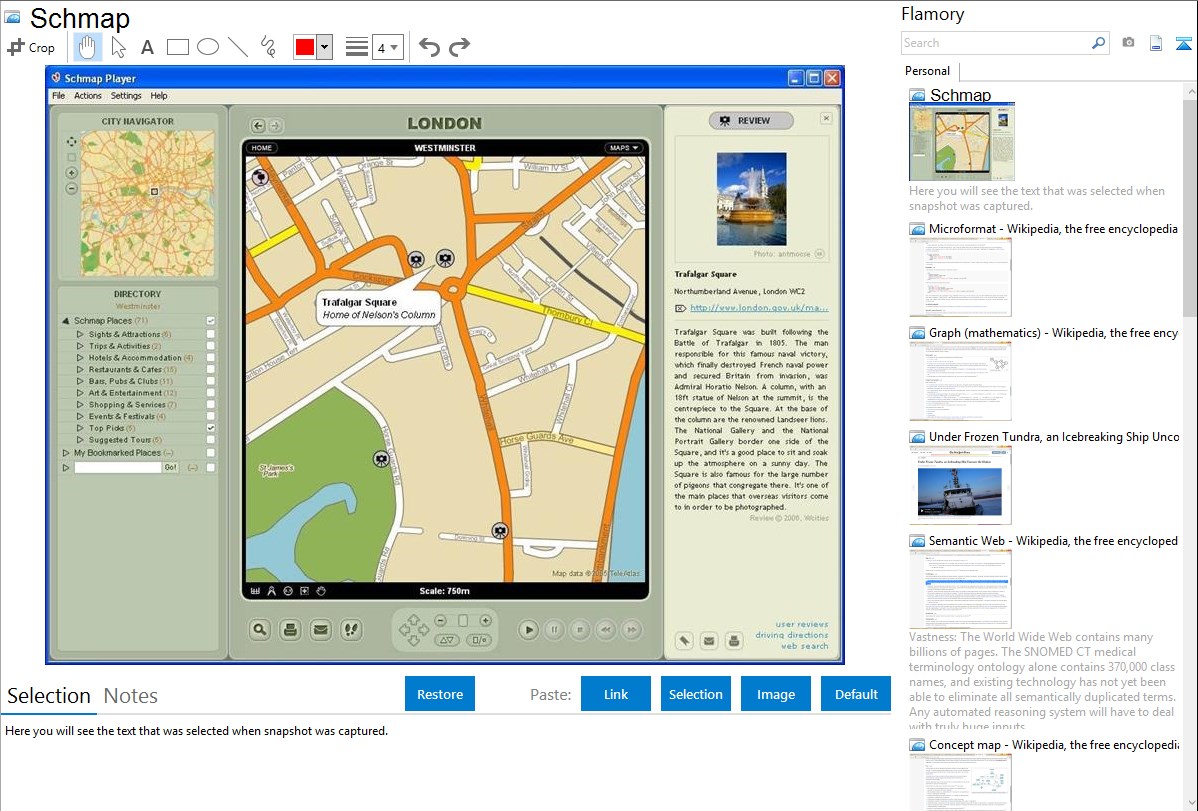Image resolution: width=1198 pixels, height=811 pixels.
Task: Check the Hotels & Accommodation checkbox
Action: 211,358
